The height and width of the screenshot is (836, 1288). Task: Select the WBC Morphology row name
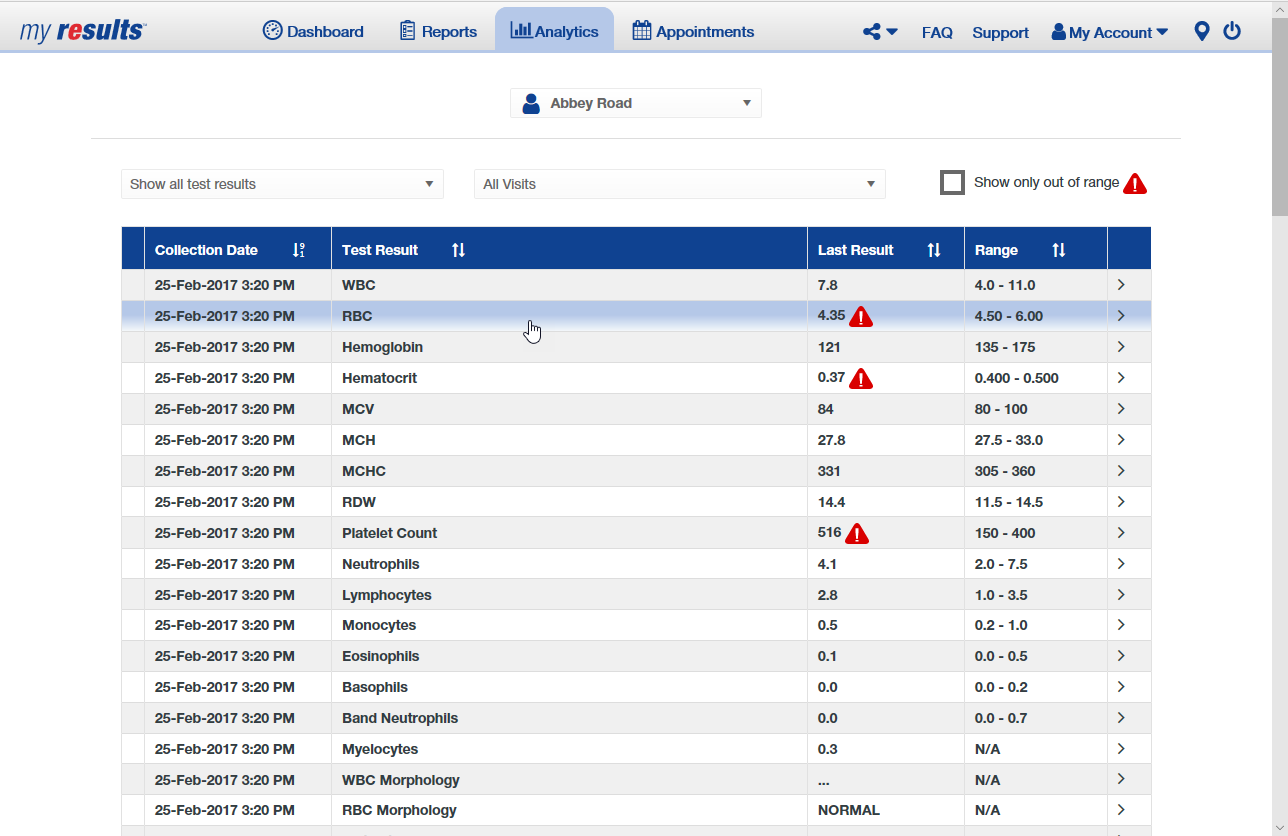pos(401,780)
